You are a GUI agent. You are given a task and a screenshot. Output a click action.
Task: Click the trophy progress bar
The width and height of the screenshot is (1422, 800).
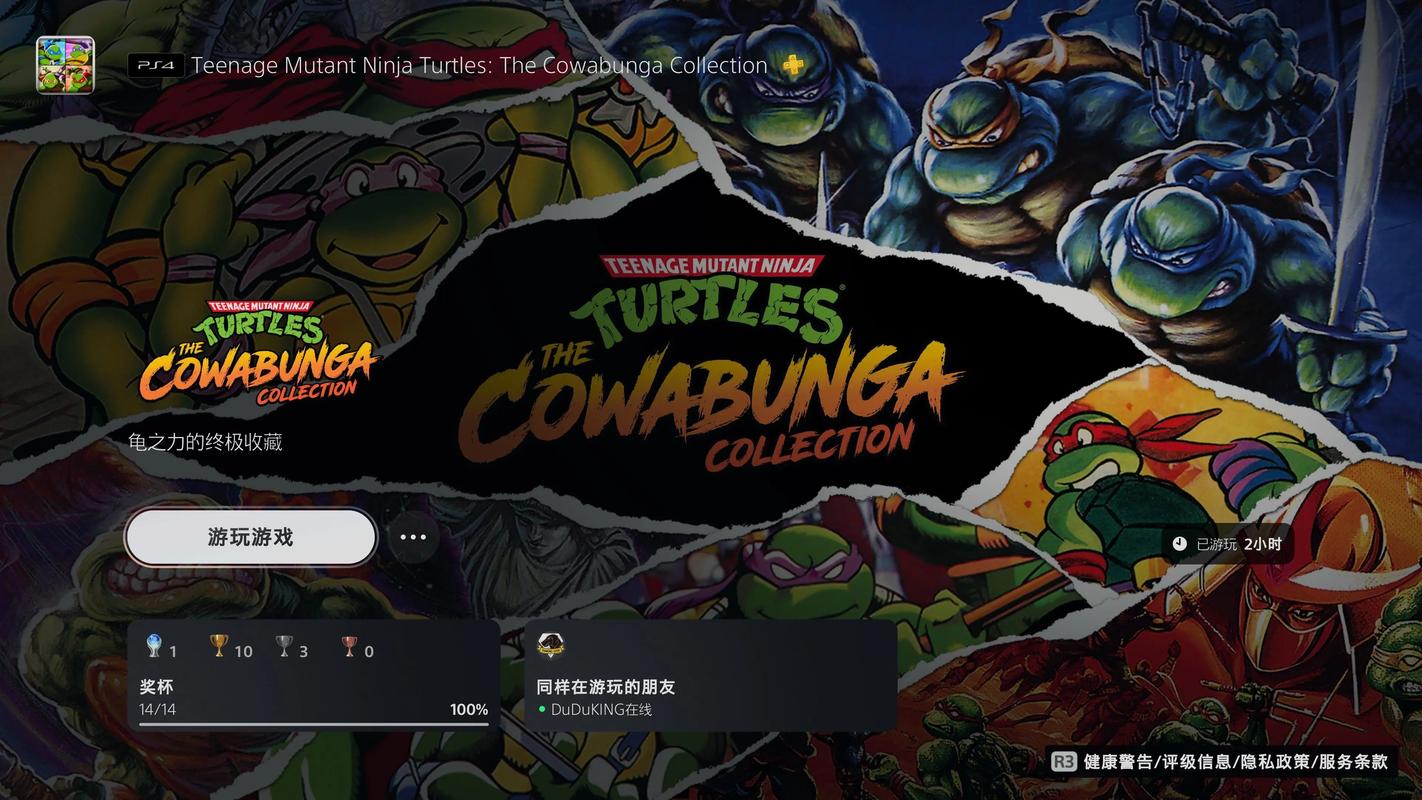(314, 724)
